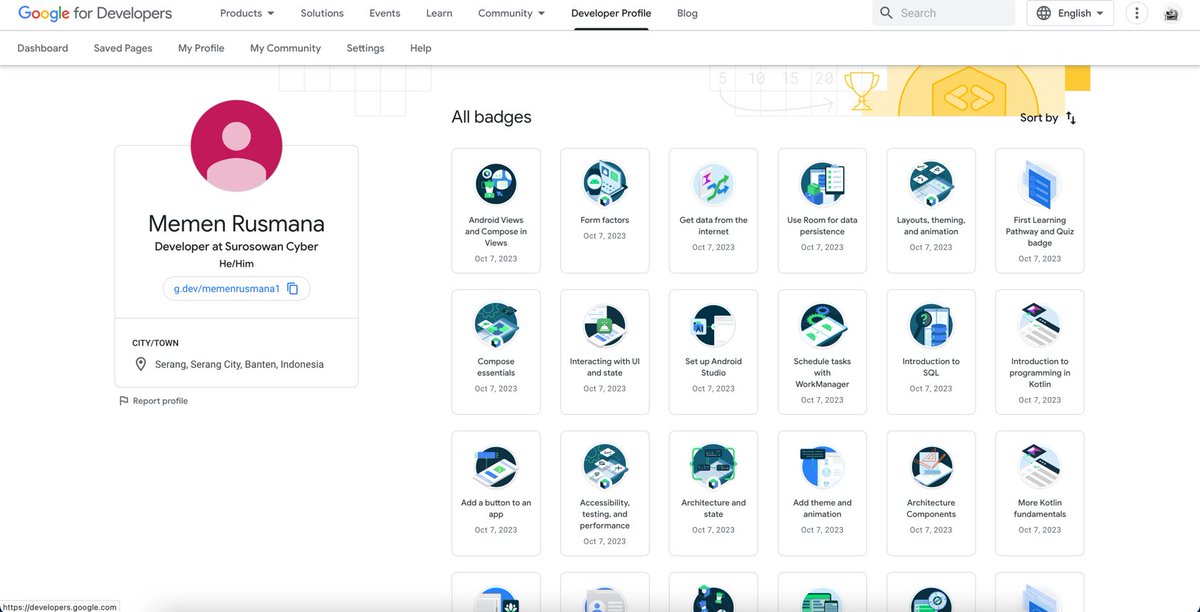The image size is (1200, 612).
Task: Switch to the Dashboard tab
Action: tap(43, 48)
